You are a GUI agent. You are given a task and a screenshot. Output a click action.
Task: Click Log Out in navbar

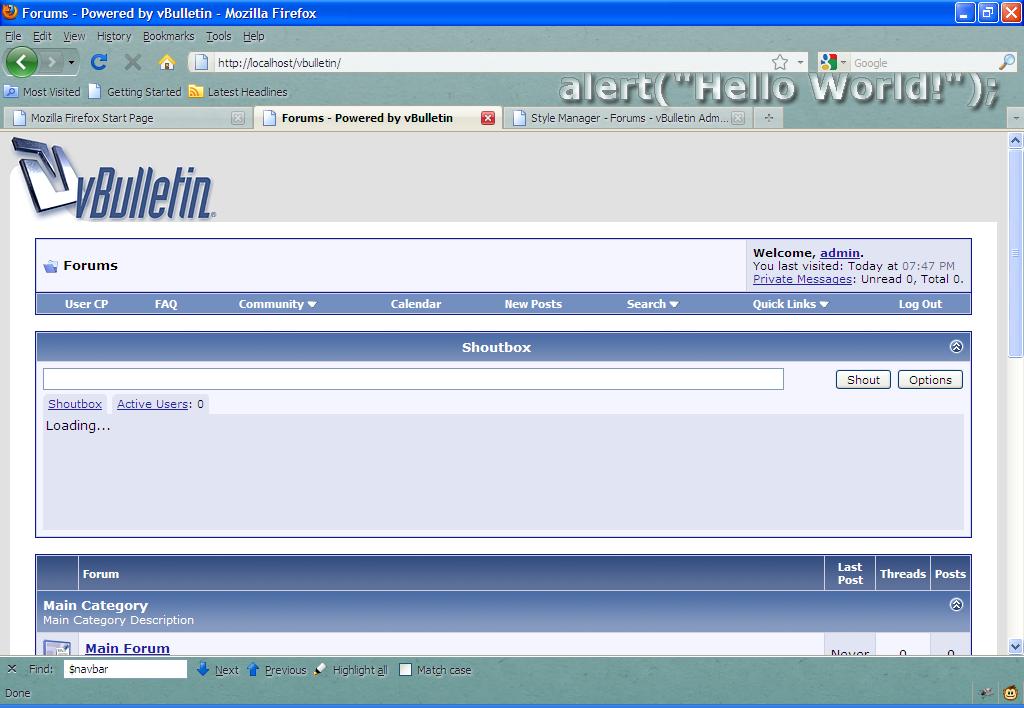[x=920, y=304]
